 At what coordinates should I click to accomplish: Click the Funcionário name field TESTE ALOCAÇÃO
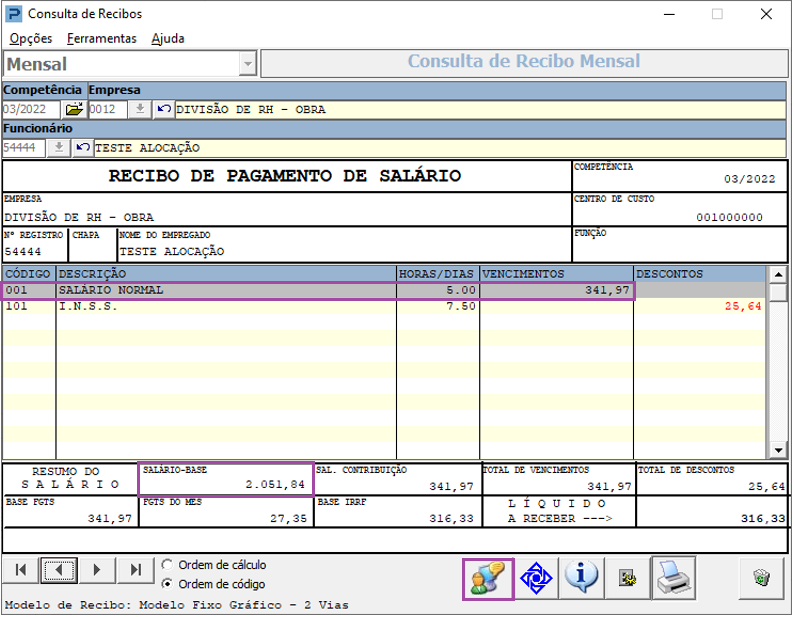pos(440,148)
